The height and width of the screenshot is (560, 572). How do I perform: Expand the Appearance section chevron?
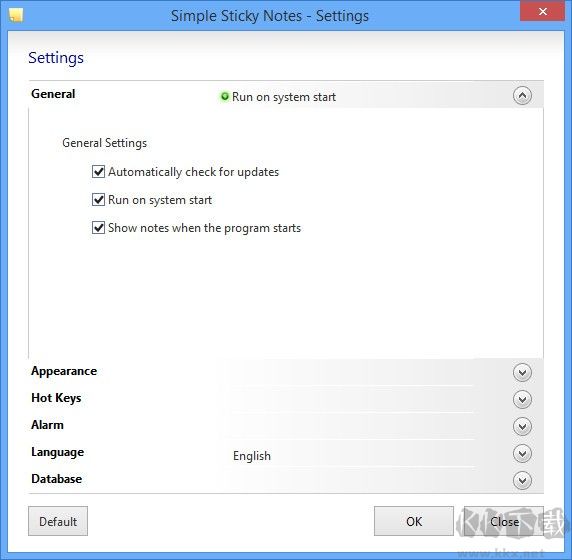coord(522,372)
